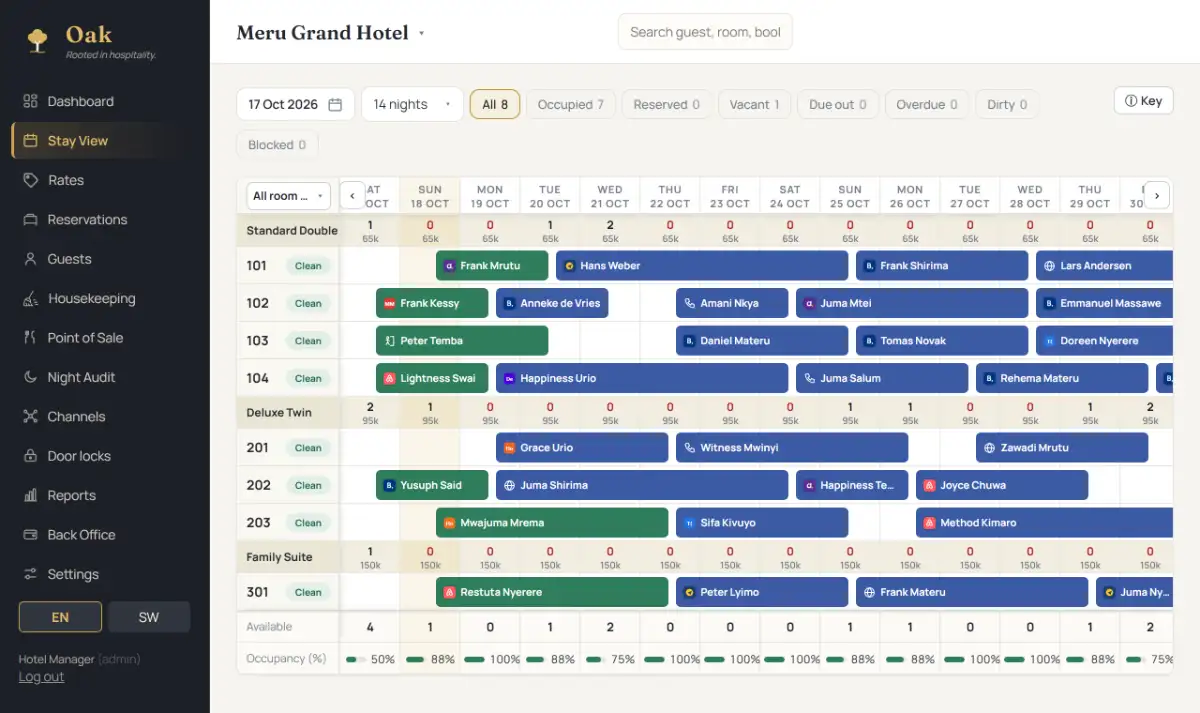Navigate to Night Audit

[100, 377]
